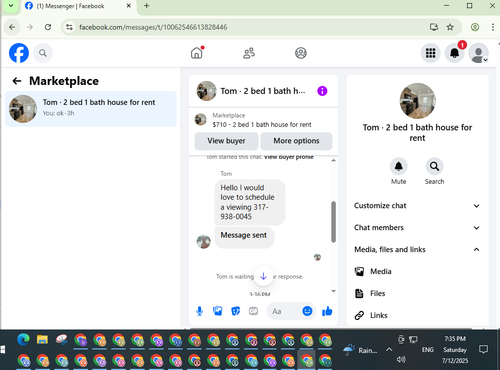This screenshot has height=370, width=500.
Task: Expand Chat members section
Action: [417, 228]
